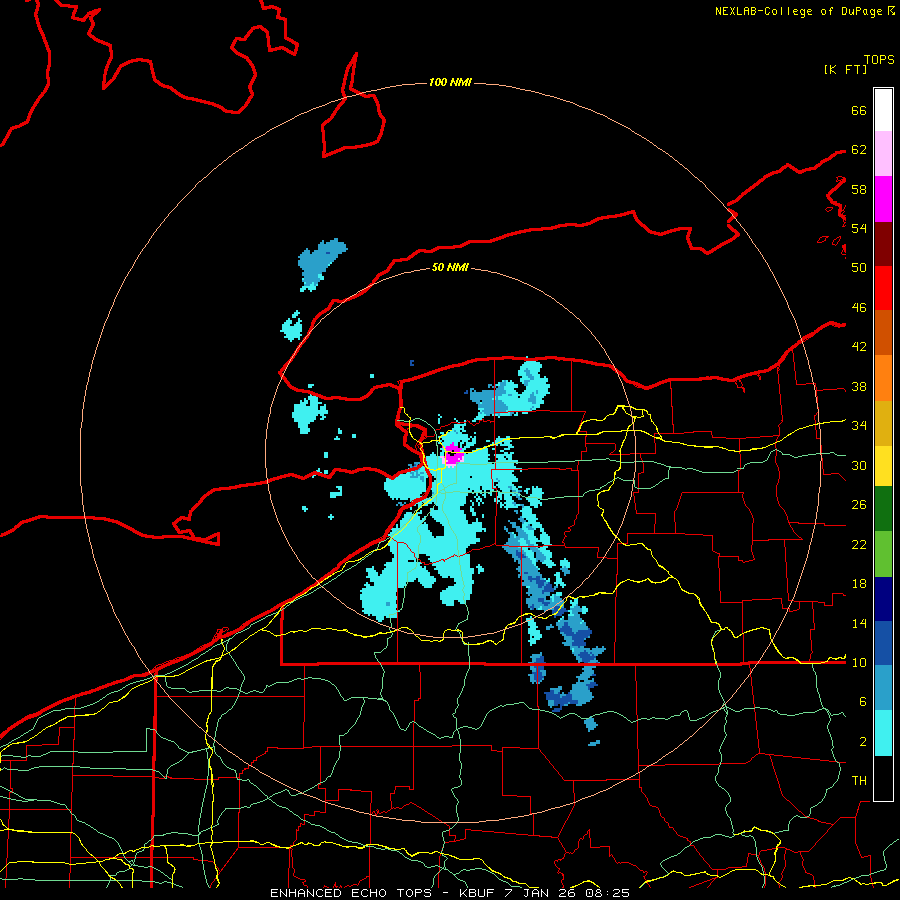
Task: Click the 46 legend value
Action: point(859,307)
